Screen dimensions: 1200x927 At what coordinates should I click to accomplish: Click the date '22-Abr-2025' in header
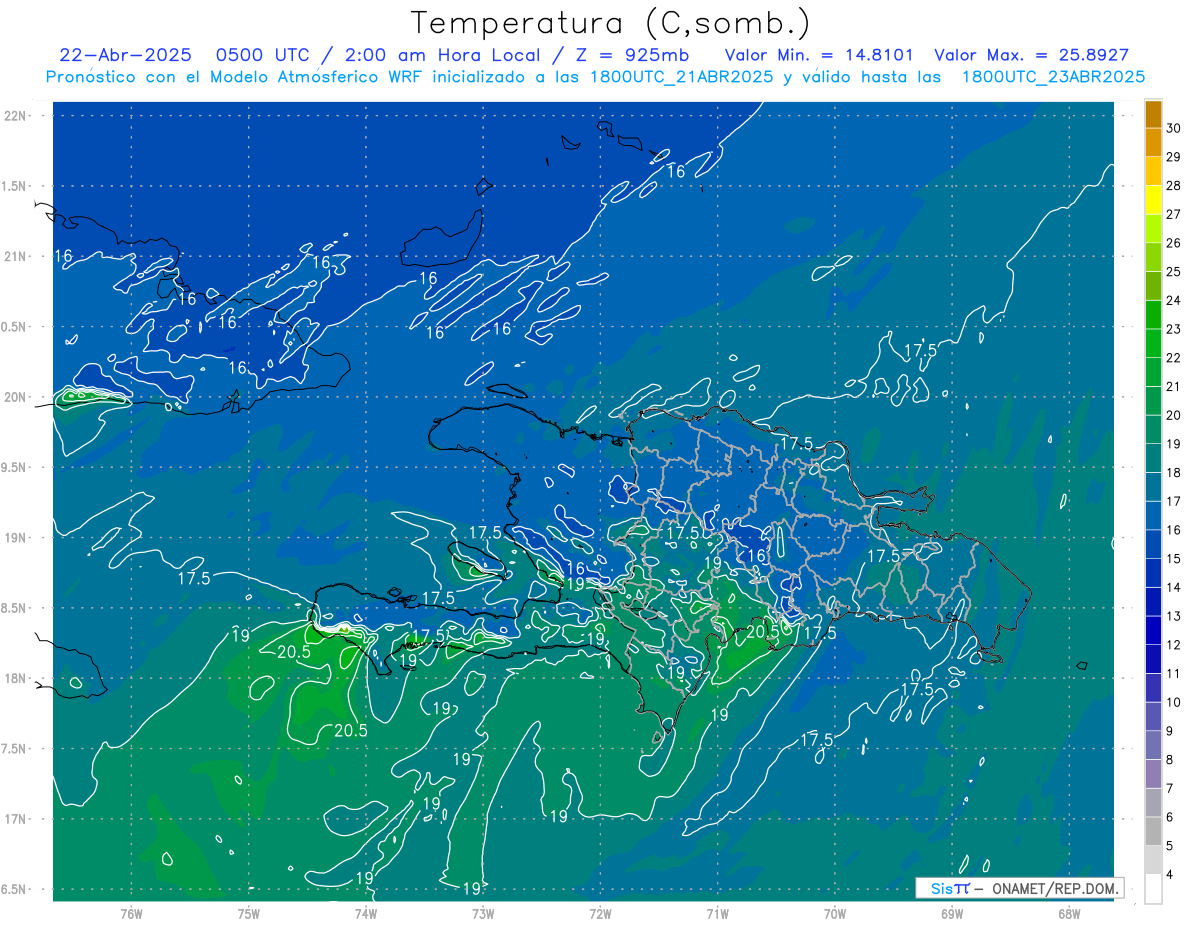pos(125,55)
